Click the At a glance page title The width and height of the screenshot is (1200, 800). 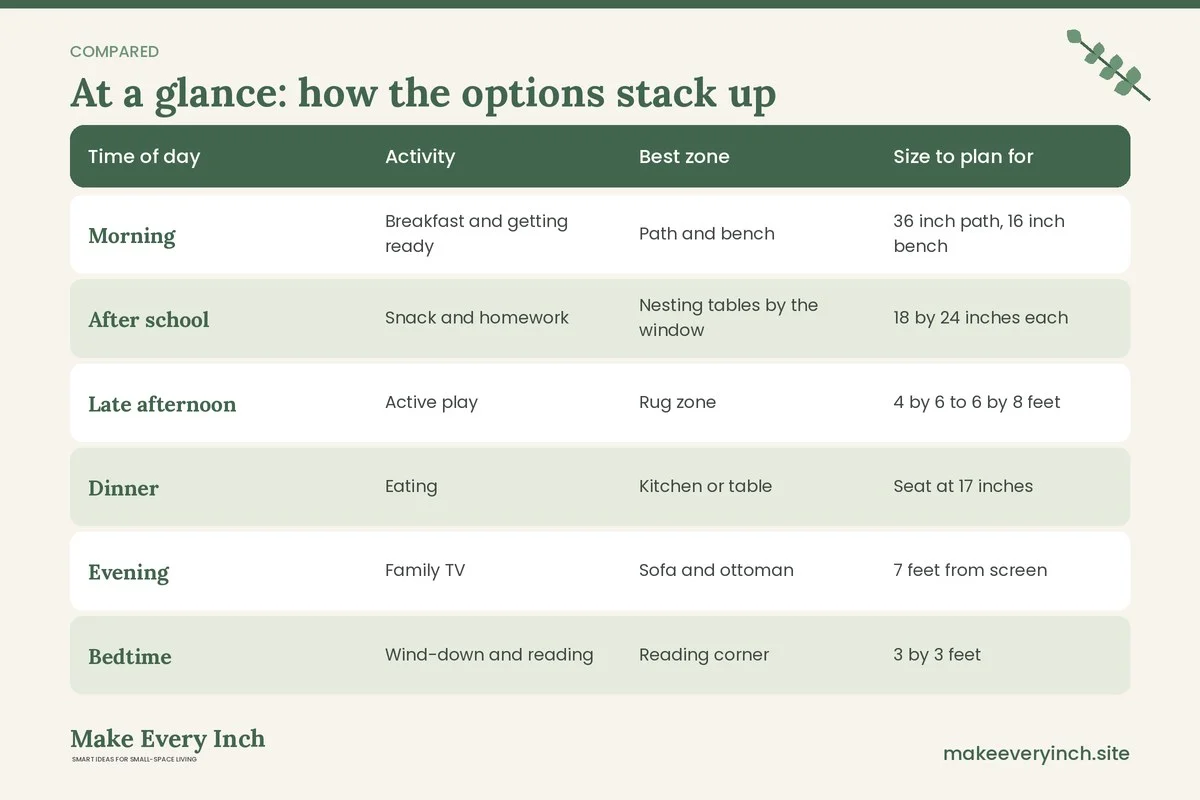[423, 93]
